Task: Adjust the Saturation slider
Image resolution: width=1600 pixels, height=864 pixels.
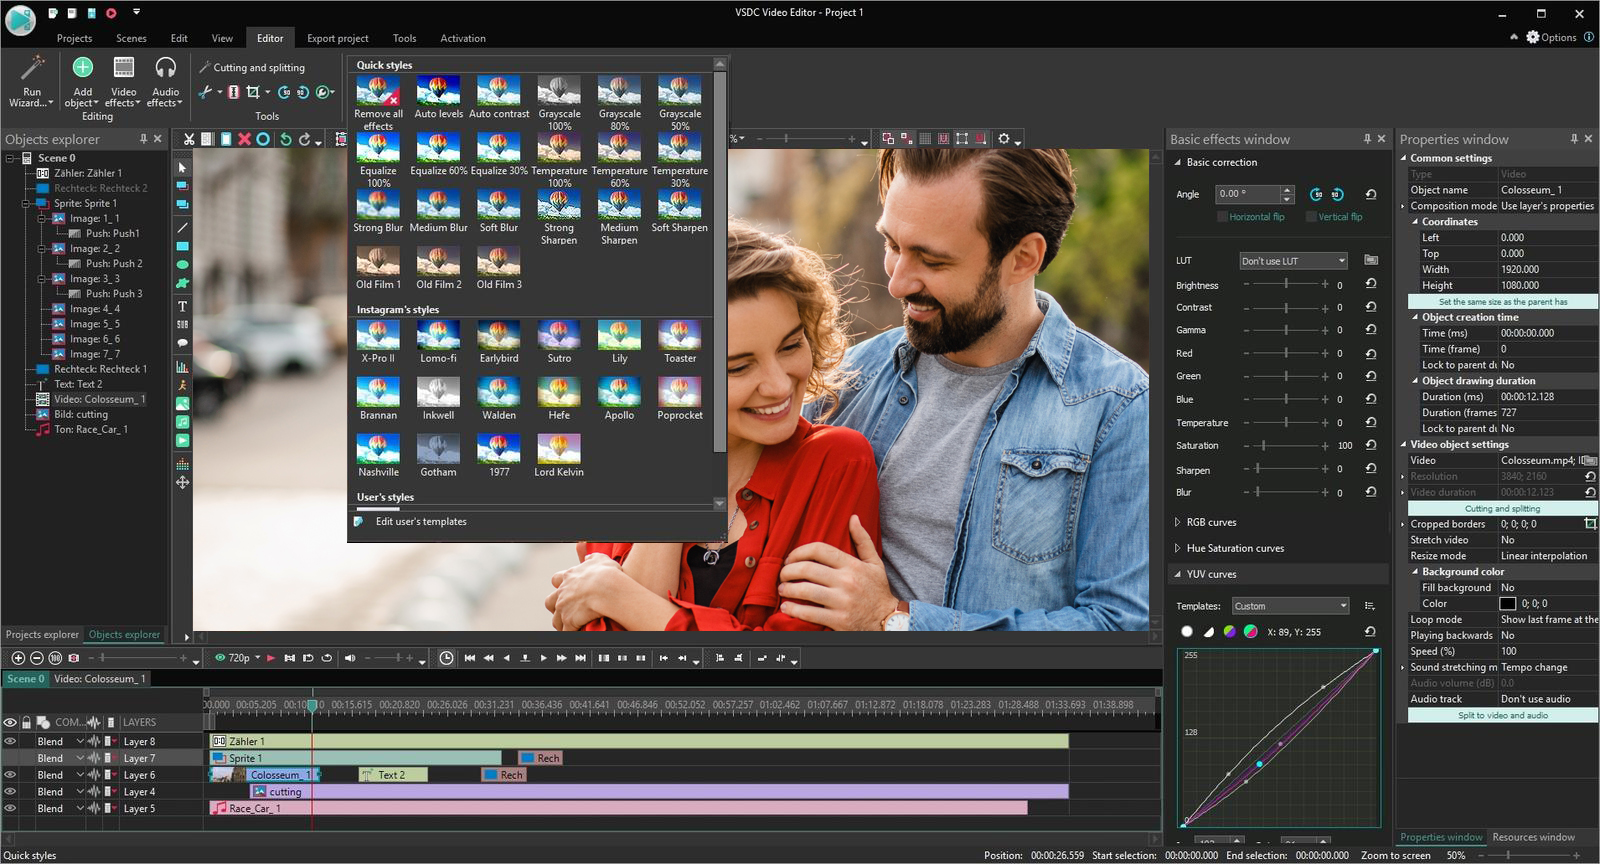Action: (x=1264, y=446)
